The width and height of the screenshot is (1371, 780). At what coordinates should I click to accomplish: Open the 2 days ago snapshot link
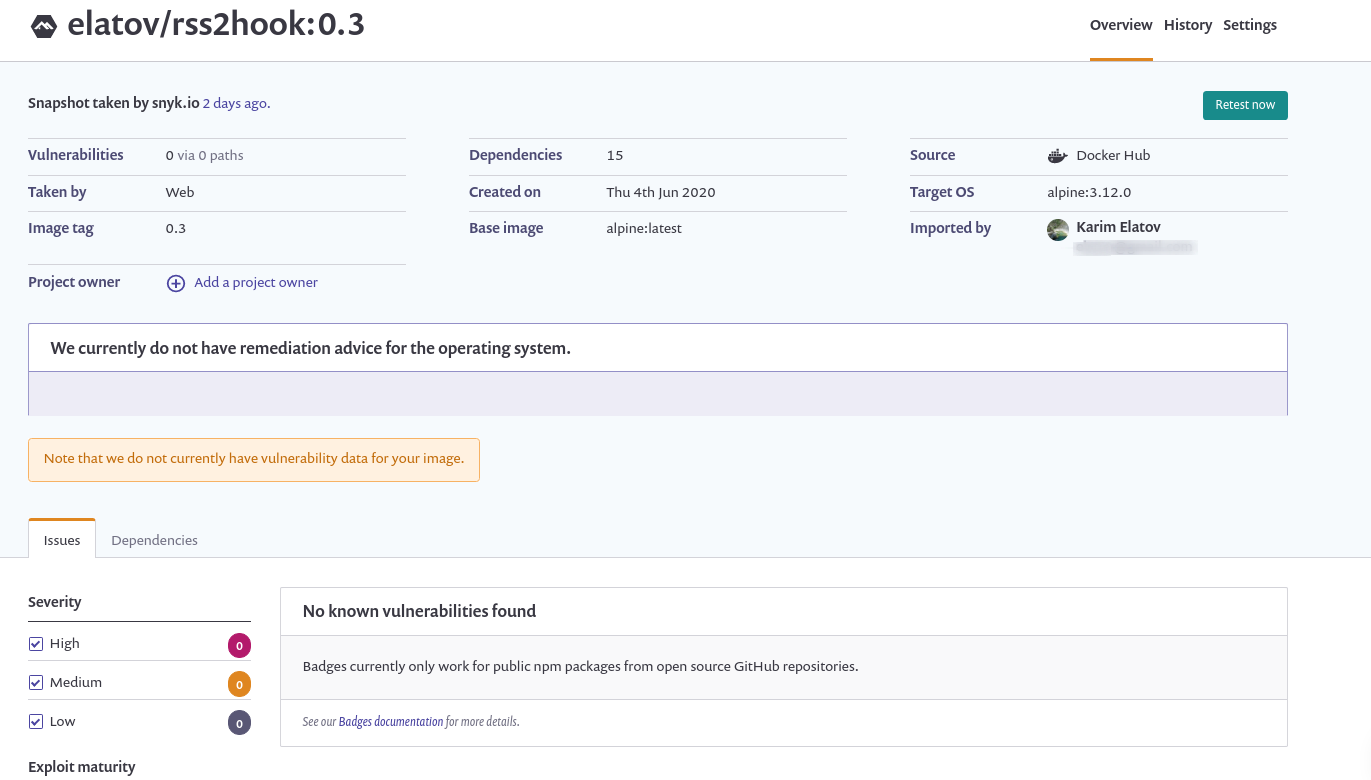point(236,103)
